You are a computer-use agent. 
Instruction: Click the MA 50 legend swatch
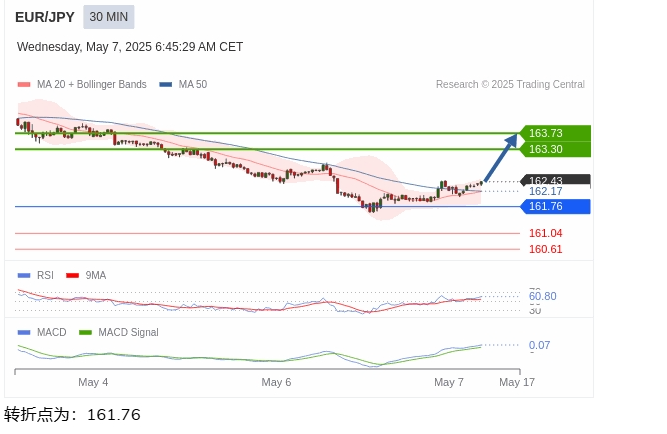coord(165,84)
